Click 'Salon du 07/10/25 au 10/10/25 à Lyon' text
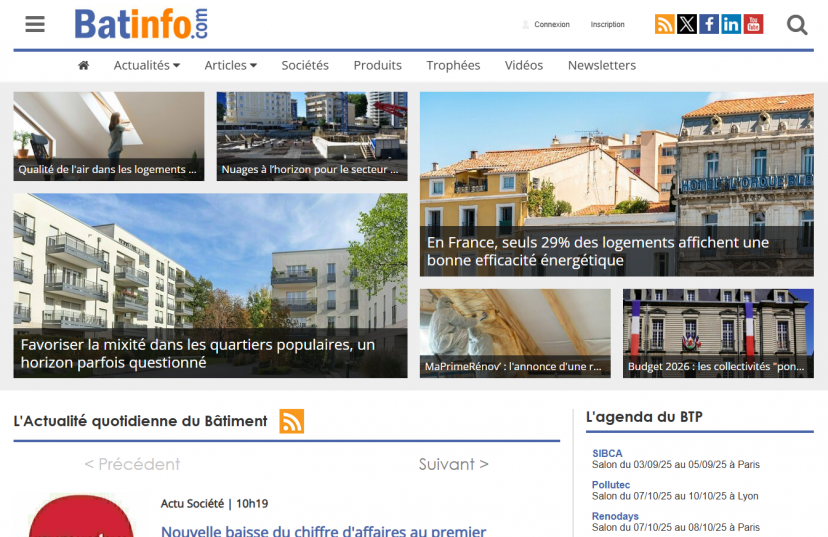 (675, 496)
